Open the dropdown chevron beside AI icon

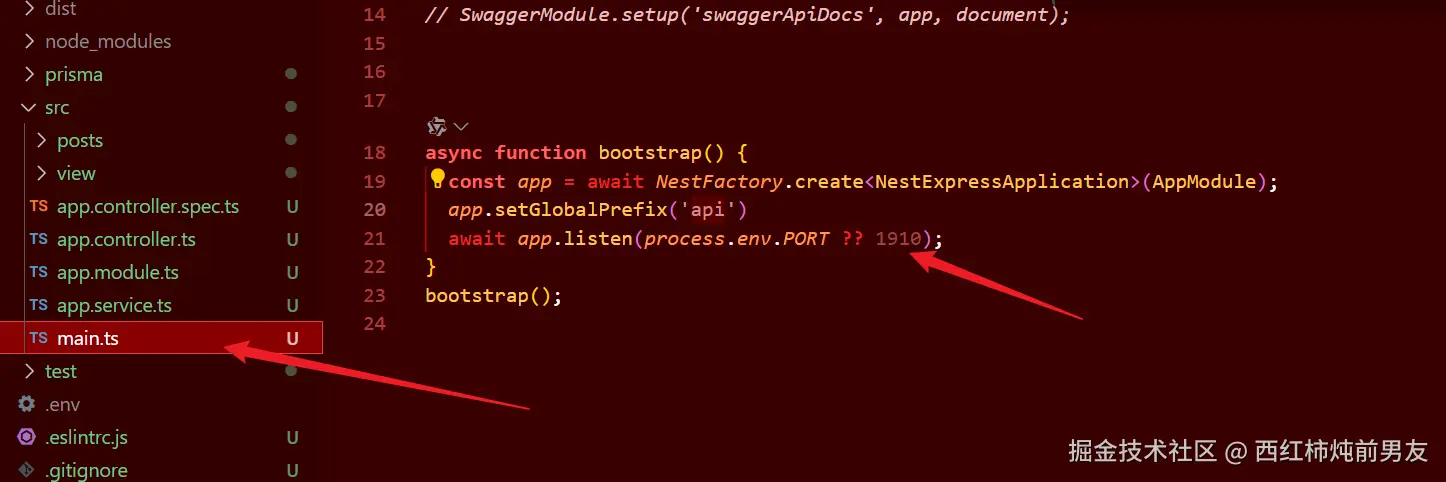[461, 127]
